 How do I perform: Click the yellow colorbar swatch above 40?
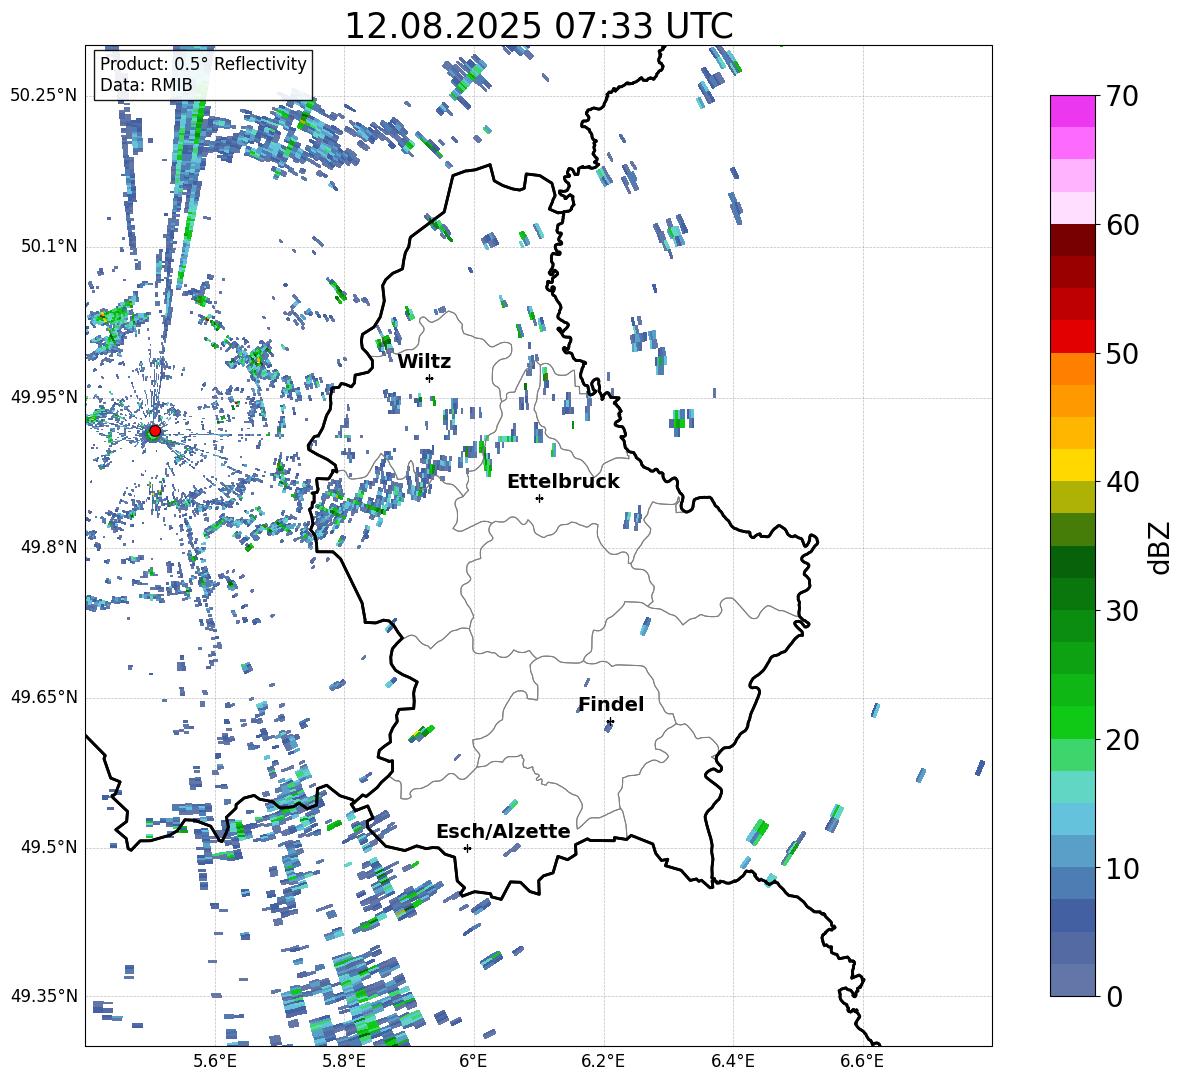click(1072, 465)
